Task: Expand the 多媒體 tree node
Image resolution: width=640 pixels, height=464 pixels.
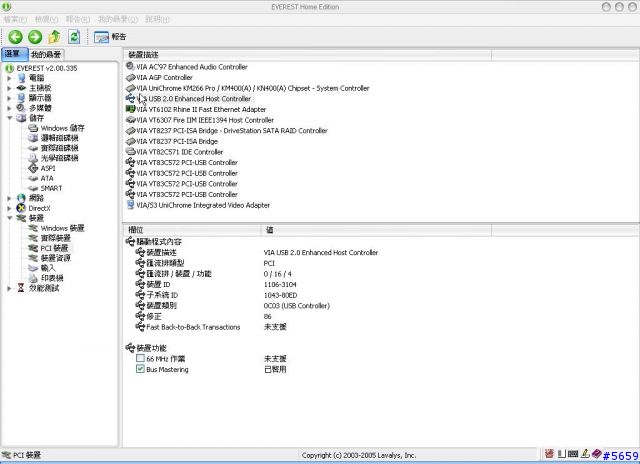Action: 9,108
